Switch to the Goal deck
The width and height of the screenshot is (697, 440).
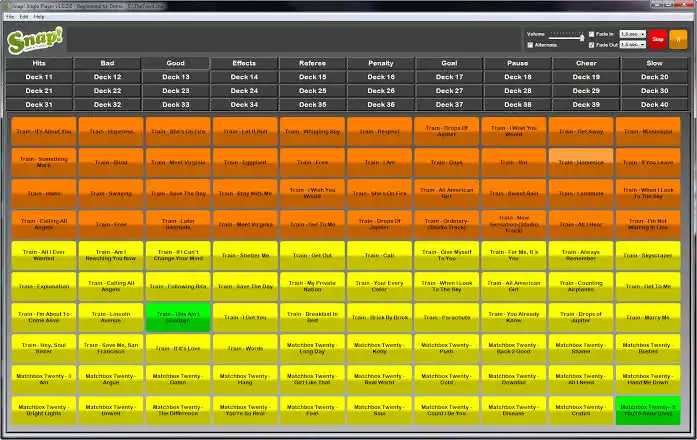449,63
